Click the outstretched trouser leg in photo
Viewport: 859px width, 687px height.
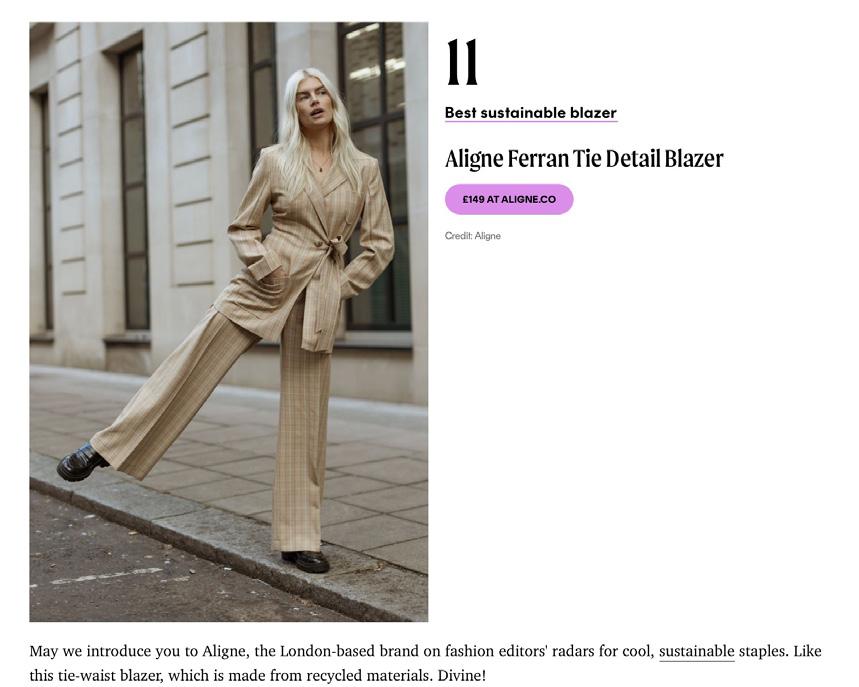(175, 394)
